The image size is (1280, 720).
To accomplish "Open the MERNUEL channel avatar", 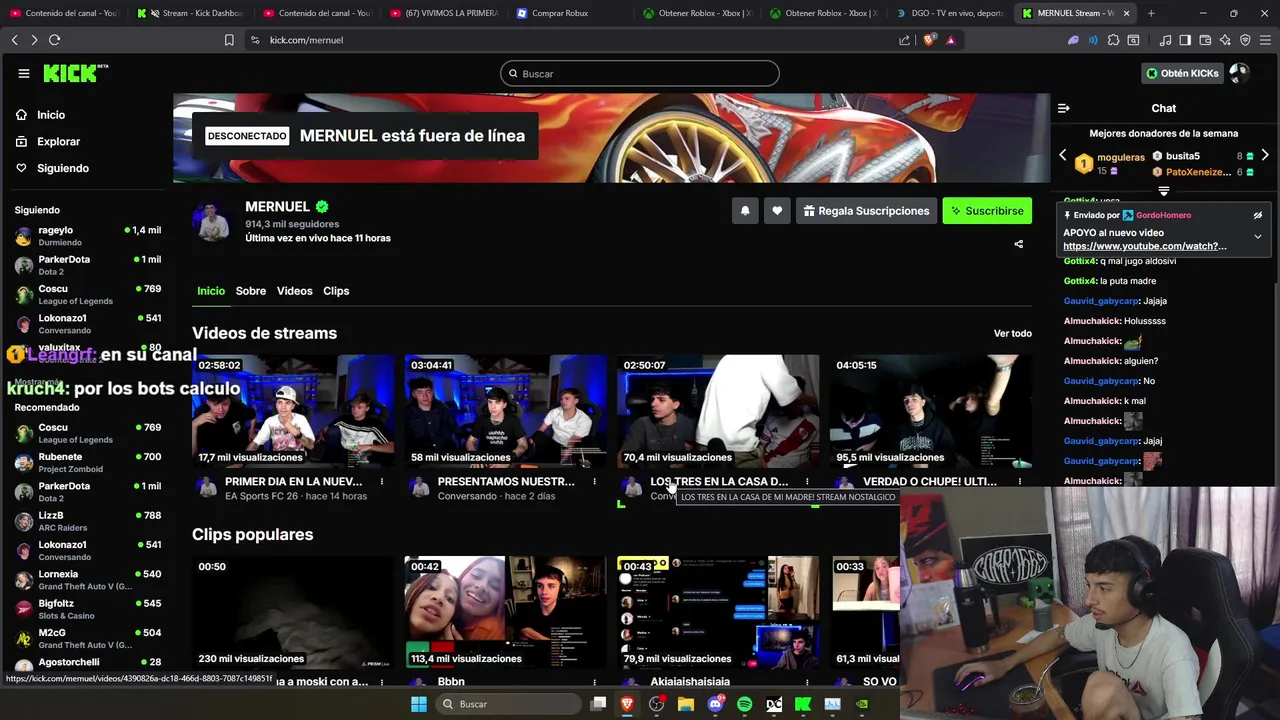I will 212,222.
